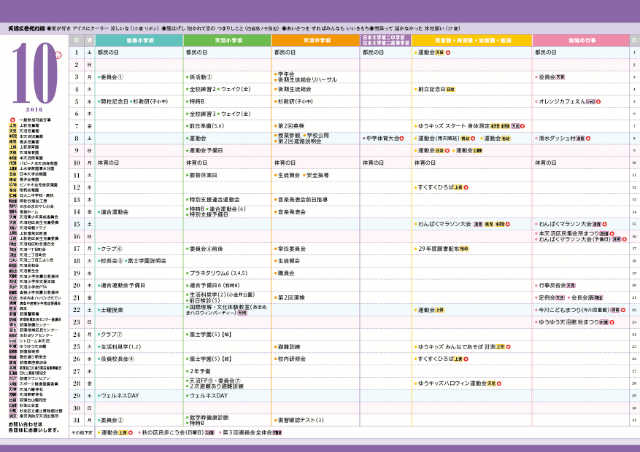The image size is (640, 452).
Task: Select 運動会予備日 on day 9
Action: point(206,151)
